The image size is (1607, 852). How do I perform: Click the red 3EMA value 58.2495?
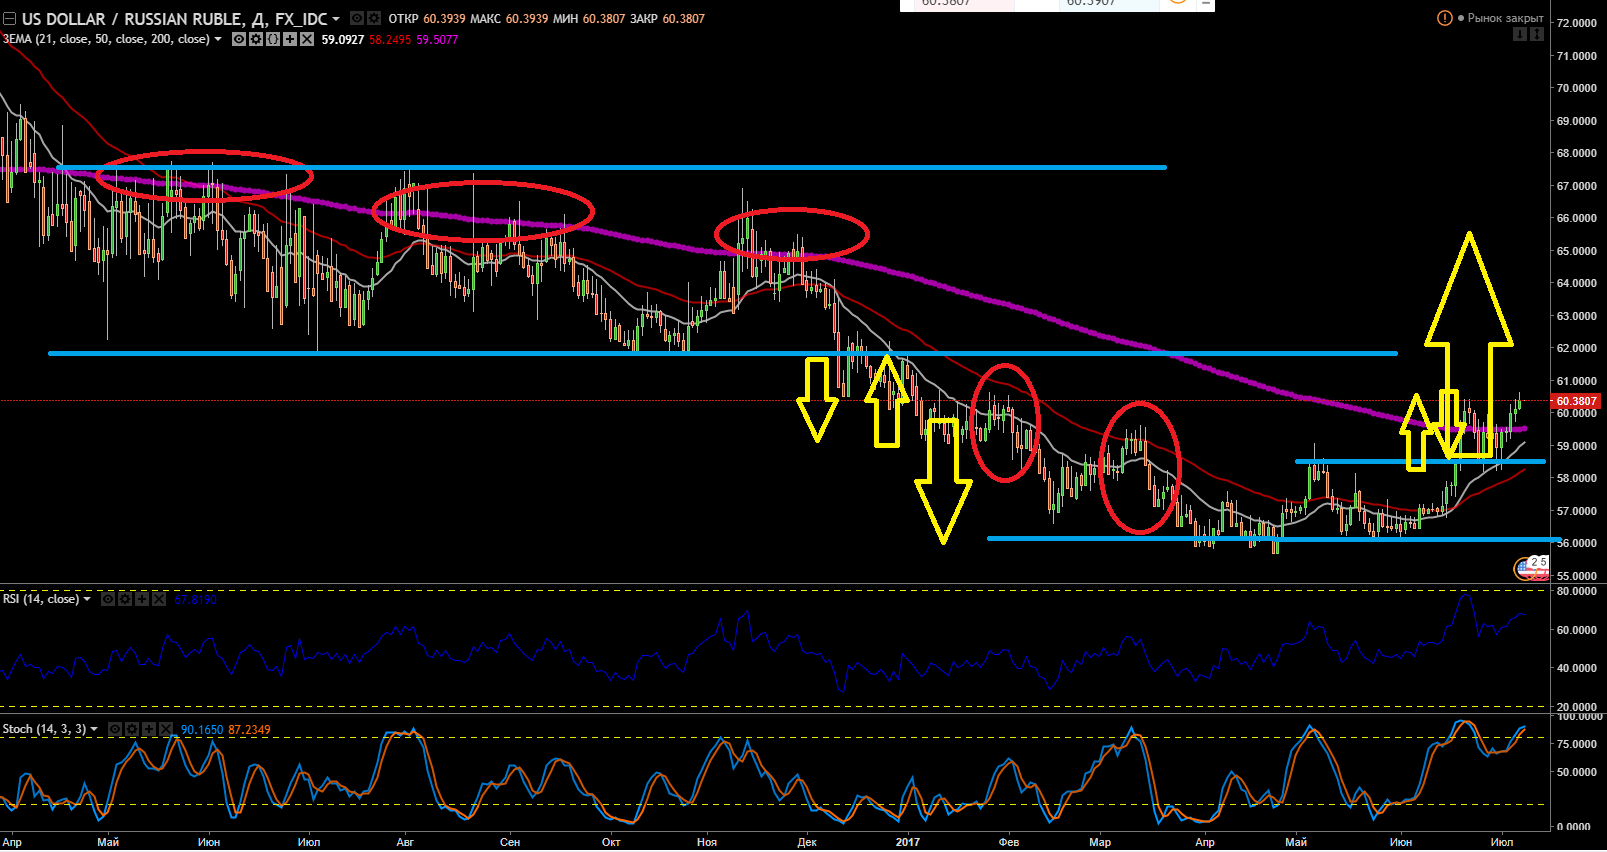[x=390, y=40]
